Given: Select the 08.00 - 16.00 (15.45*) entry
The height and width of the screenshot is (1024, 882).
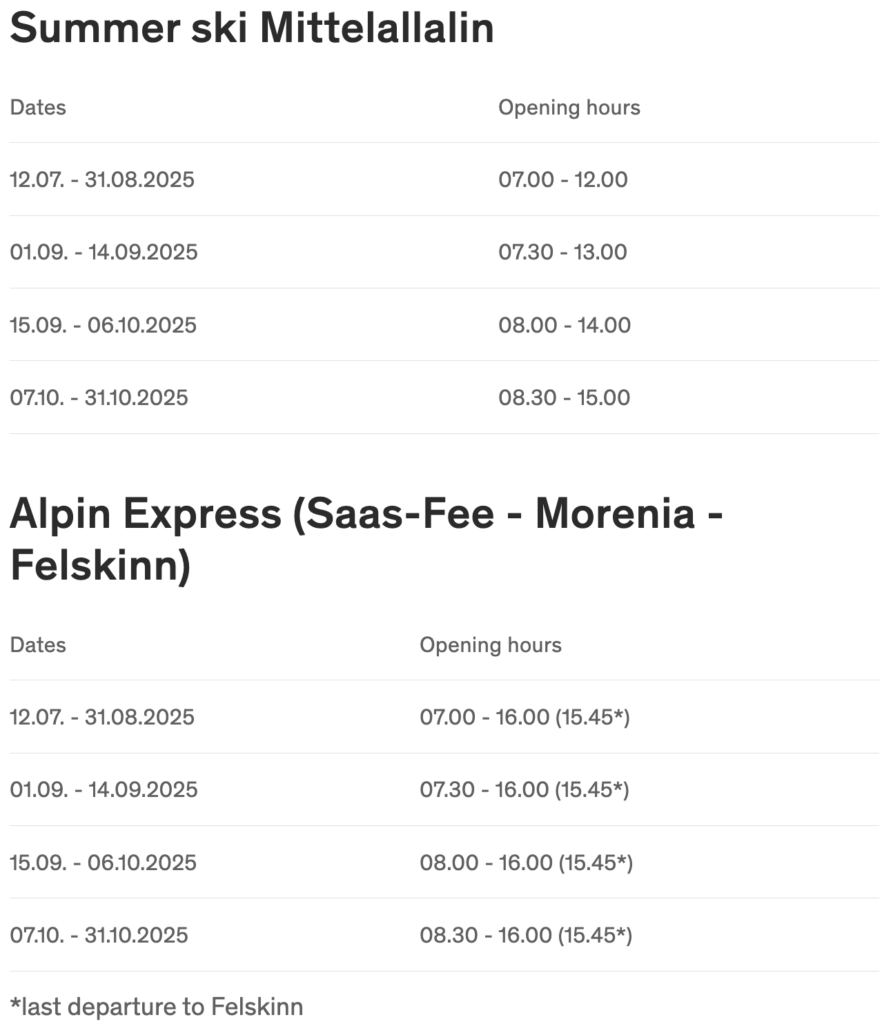Looking at the screenshot, I should (526, 862).
